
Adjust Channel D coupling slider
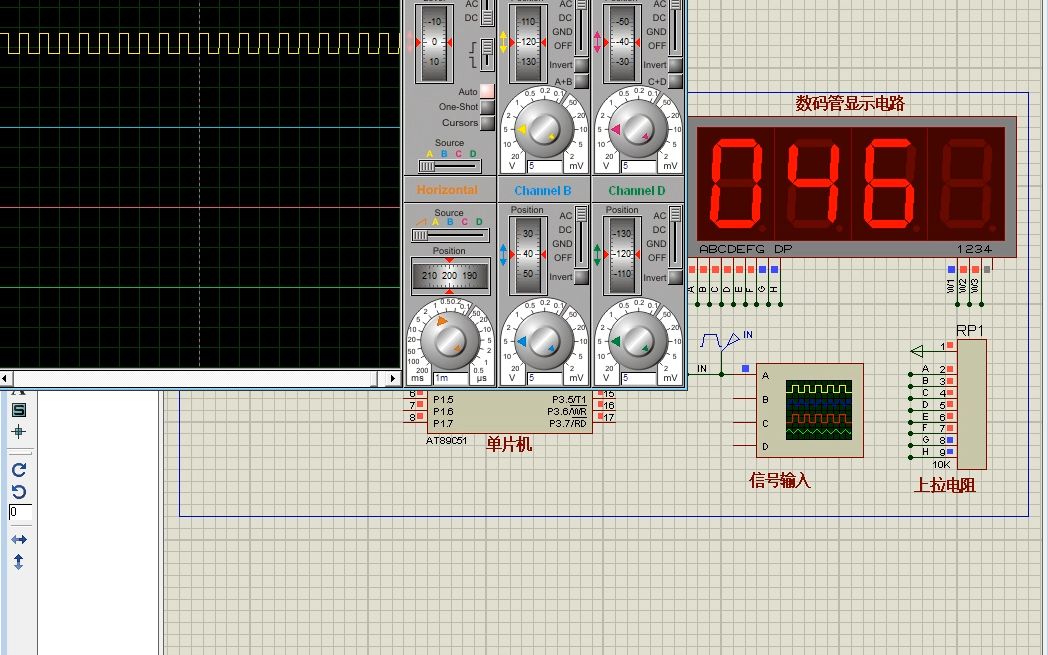pyautogui.click(x=675, y=237)
